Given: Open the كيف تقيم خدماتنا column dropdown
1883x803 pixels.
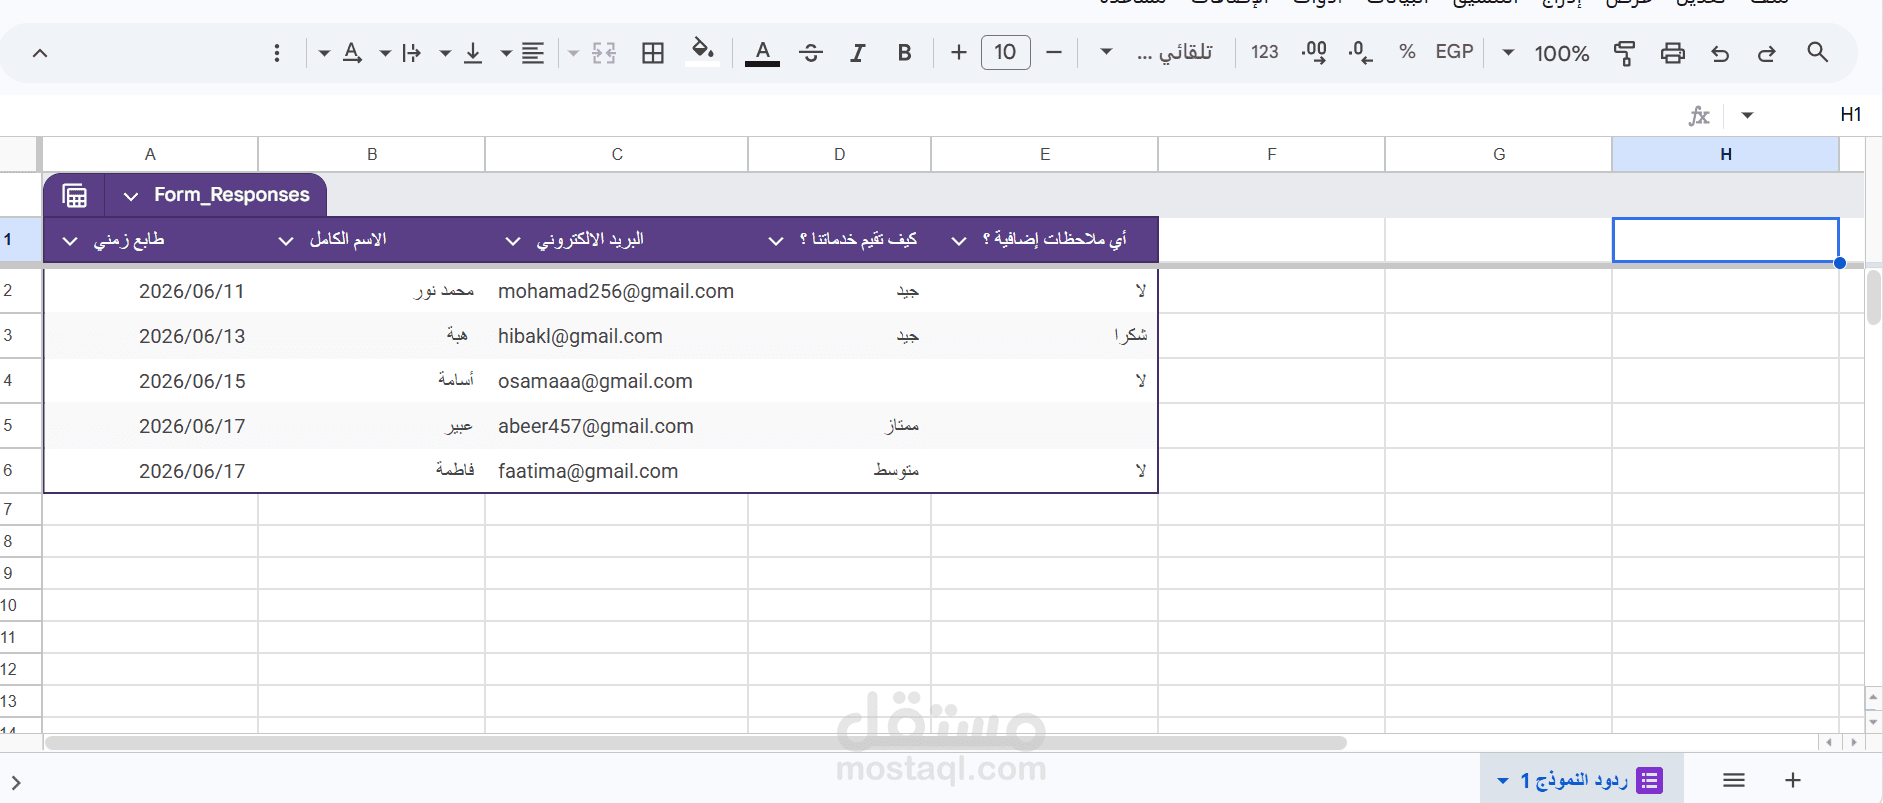Looking at the screenshot, I should [776, 241].
